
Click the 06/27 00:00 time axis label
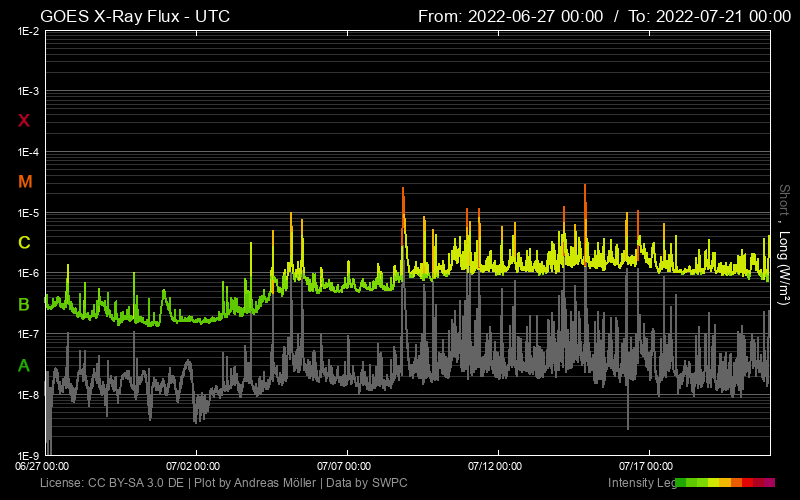pos(42,466)
